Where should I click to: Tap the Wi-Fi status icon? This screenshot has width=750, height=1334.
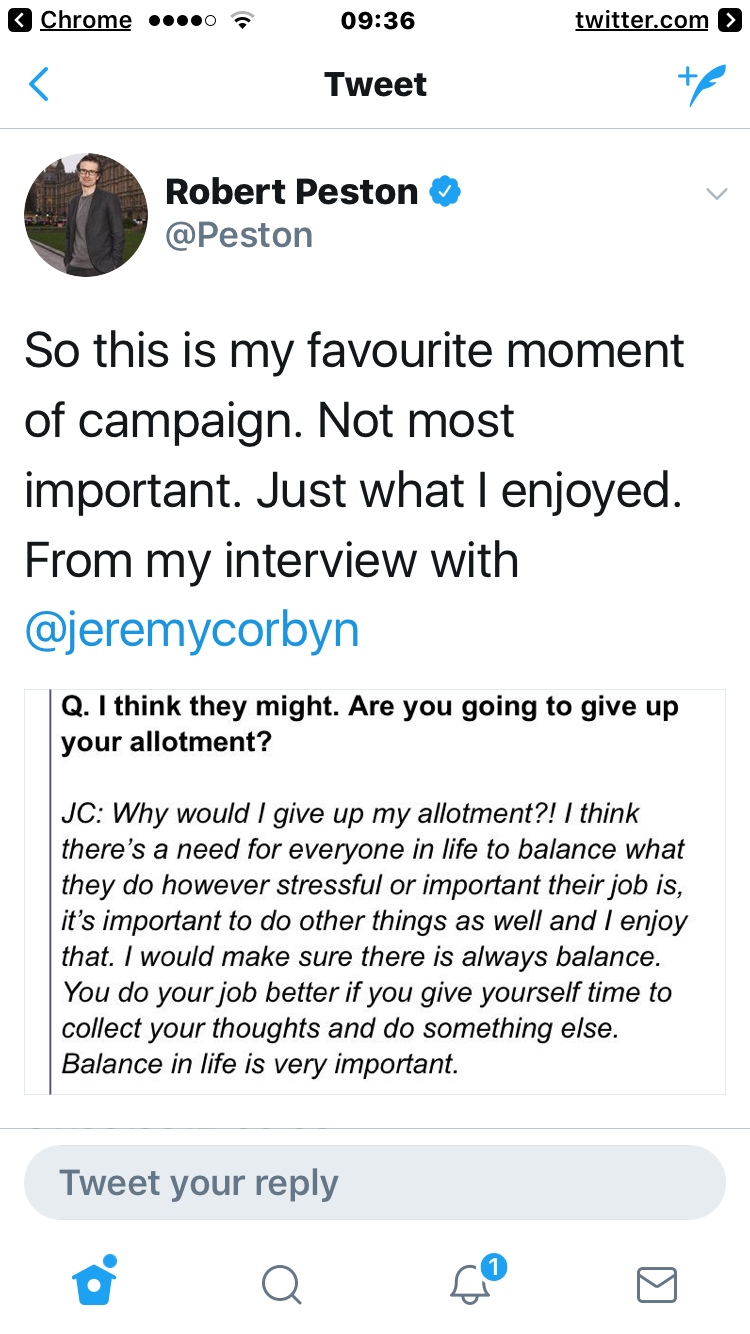[240, 21]
